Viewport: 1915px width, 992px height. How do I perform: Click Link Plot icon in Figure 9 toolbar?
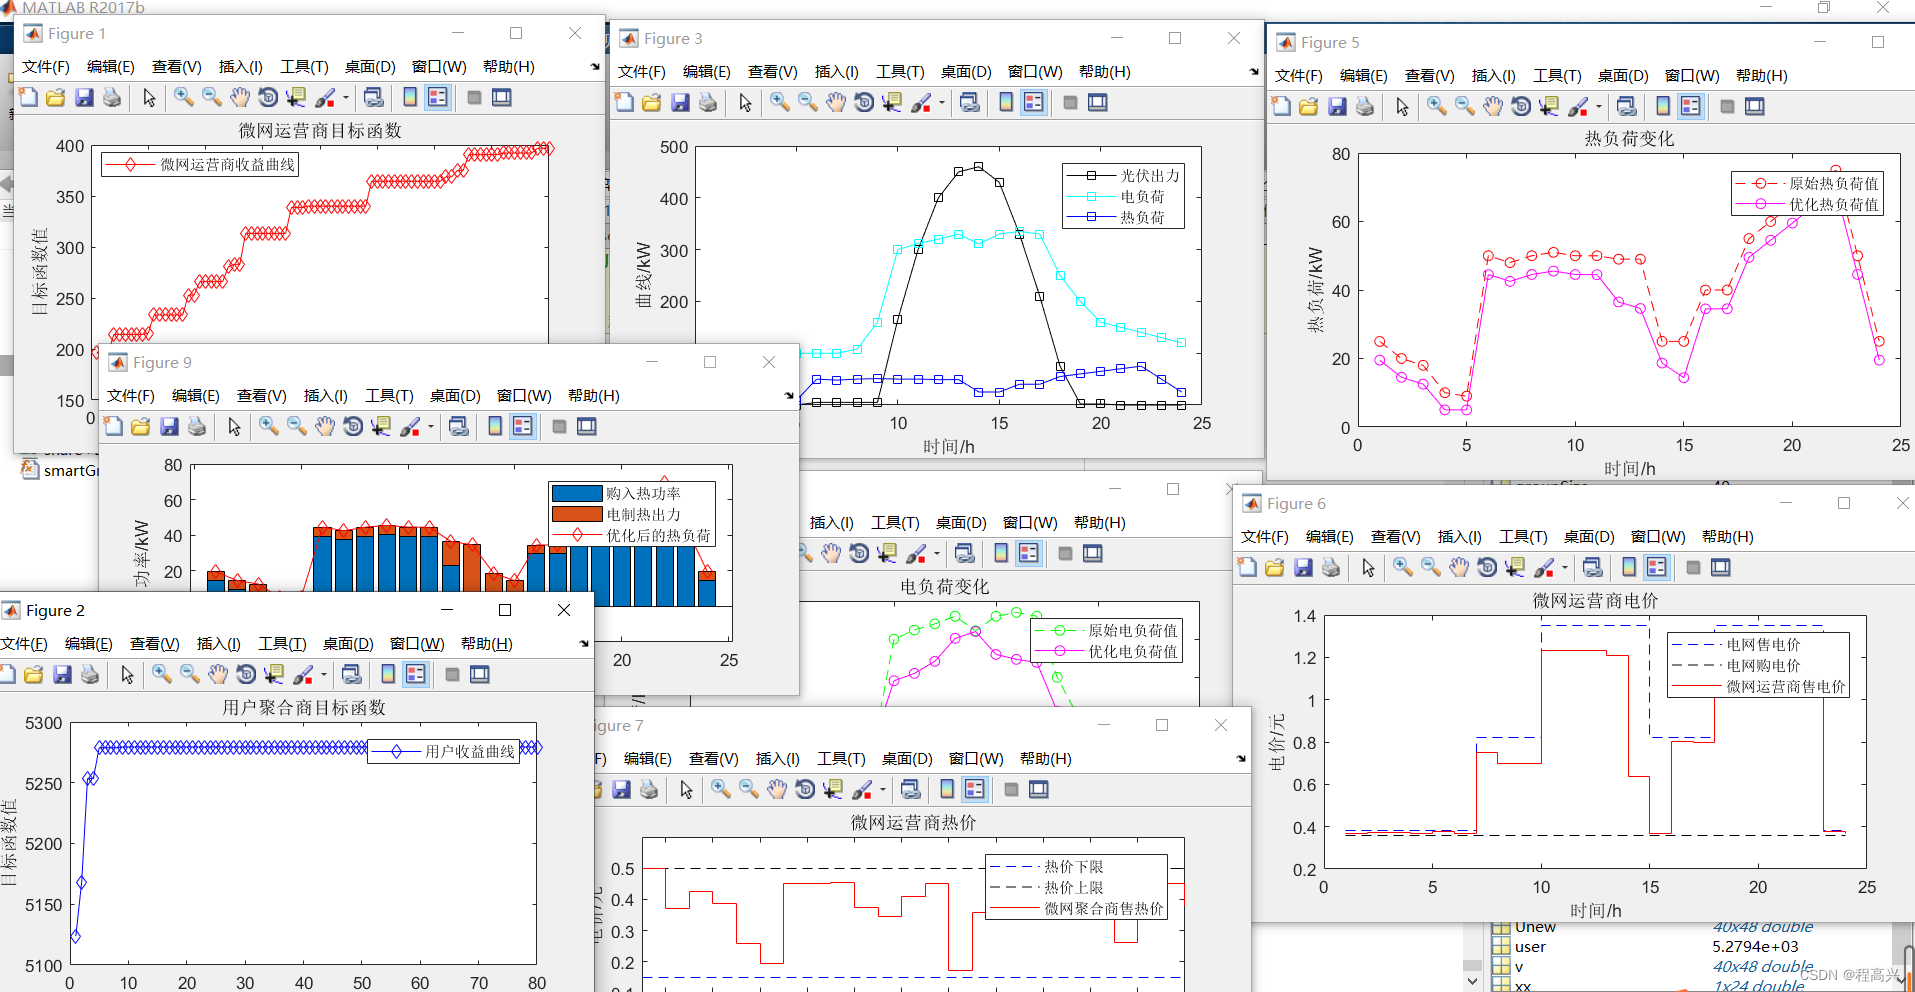coord(458,426)
